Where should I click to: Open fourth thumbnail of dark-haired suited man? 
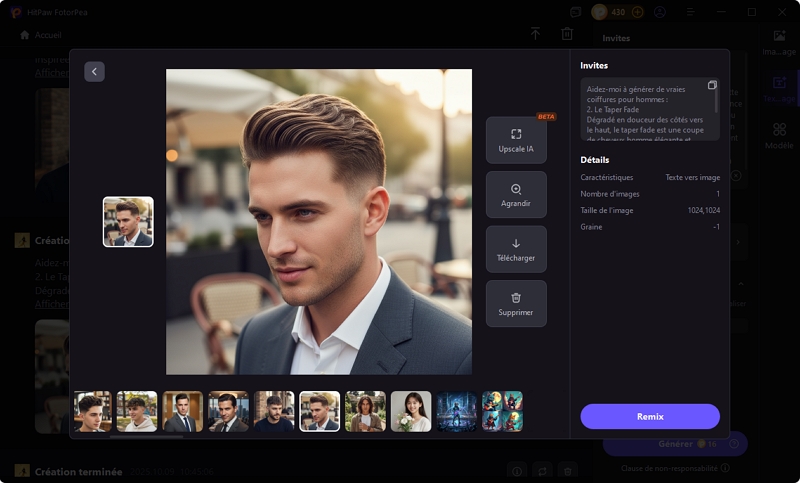[x=229, y=412]
